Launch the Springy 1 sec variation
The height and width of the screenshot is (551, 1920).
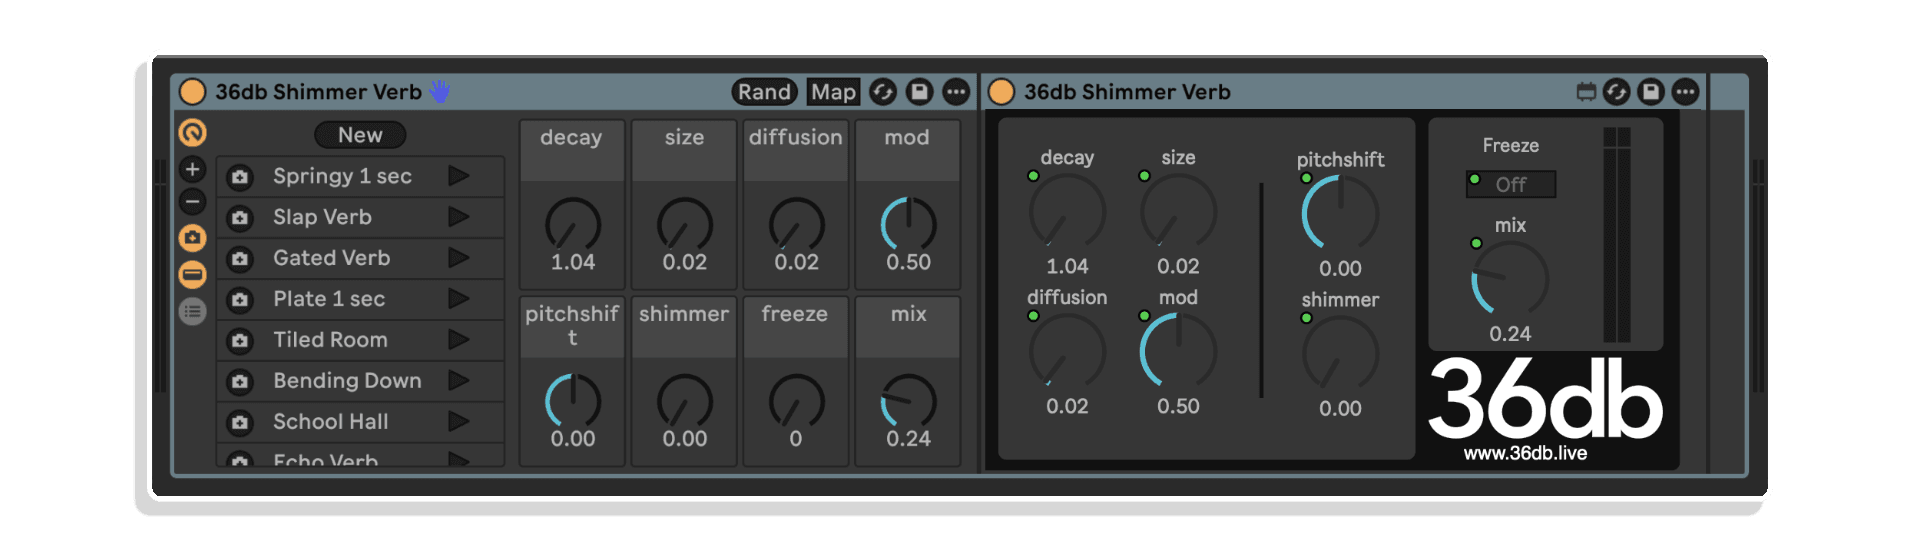pyautogui.click(x=459, y=176)
